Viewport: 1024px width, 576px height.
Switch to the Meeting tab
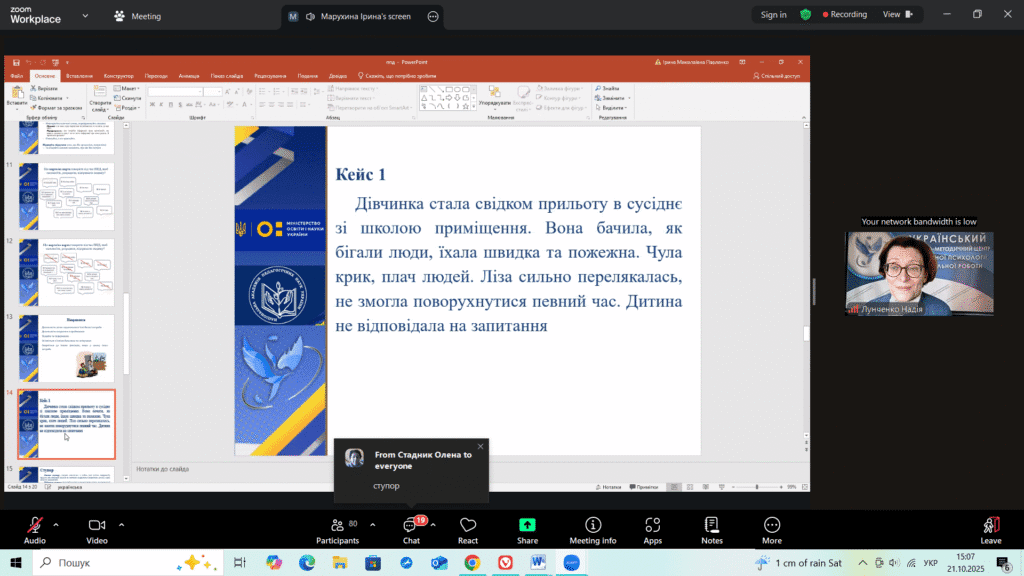(138, 16)
